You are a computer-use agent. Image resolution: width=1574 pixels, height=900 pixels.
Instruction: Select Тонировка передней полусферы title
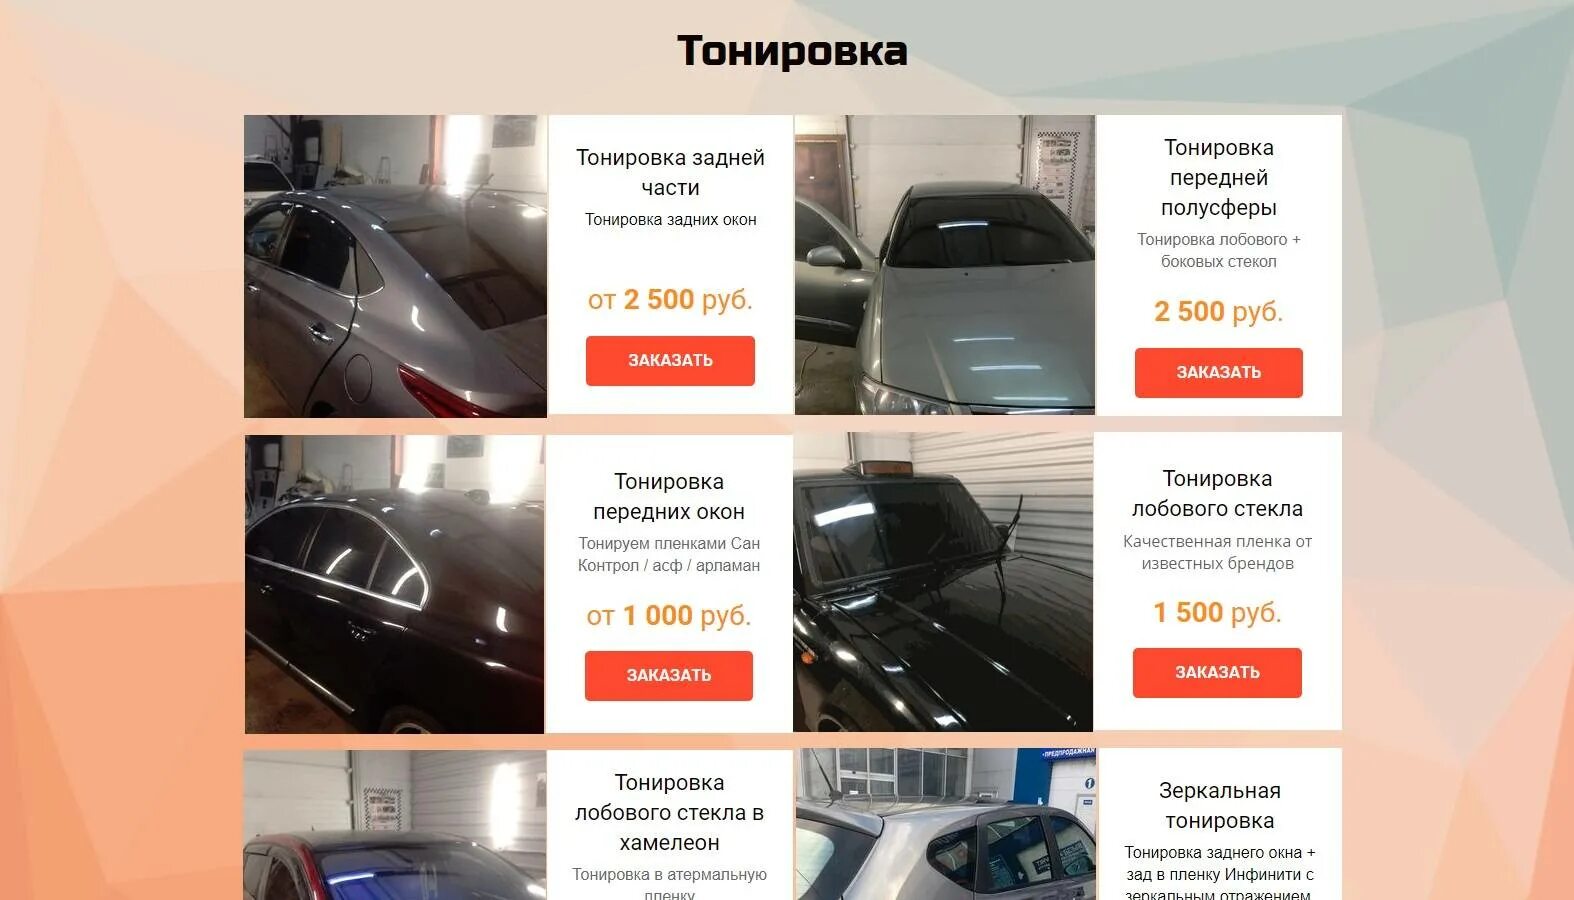pyautogui.click(x=1218, y=177)
